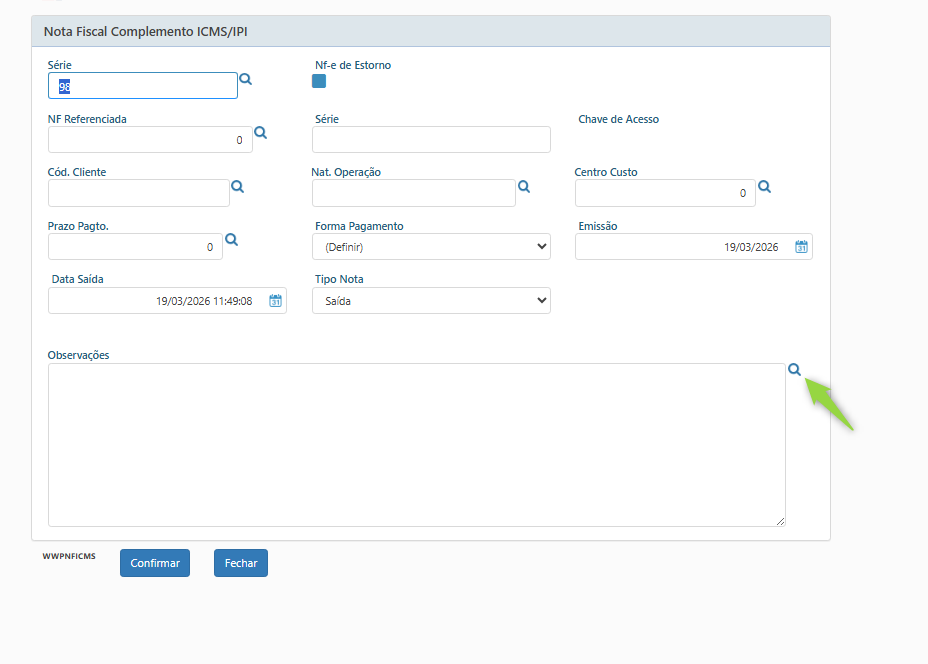Expand the Forma Pagamento dropdown
Screen dimensions: 928x664
[x=431, y=247]
